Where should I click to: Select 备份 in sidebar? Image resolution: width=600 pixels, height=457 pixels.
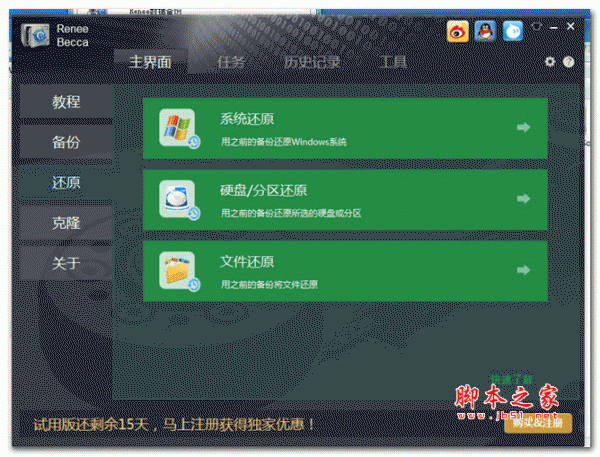(66, 142)
